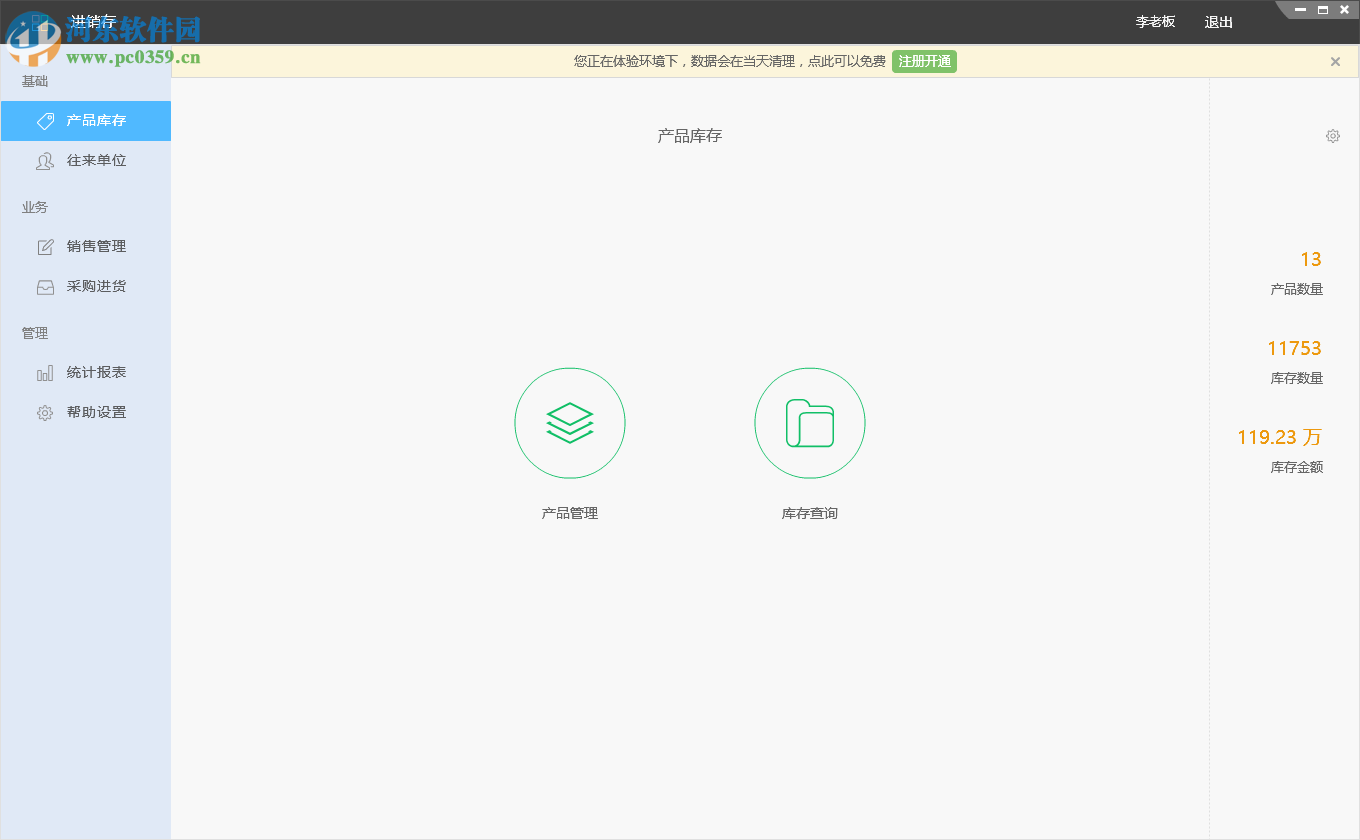Click the product count value 13
The height and width of the screenshot is (840, 1360).
[1311, 259]
